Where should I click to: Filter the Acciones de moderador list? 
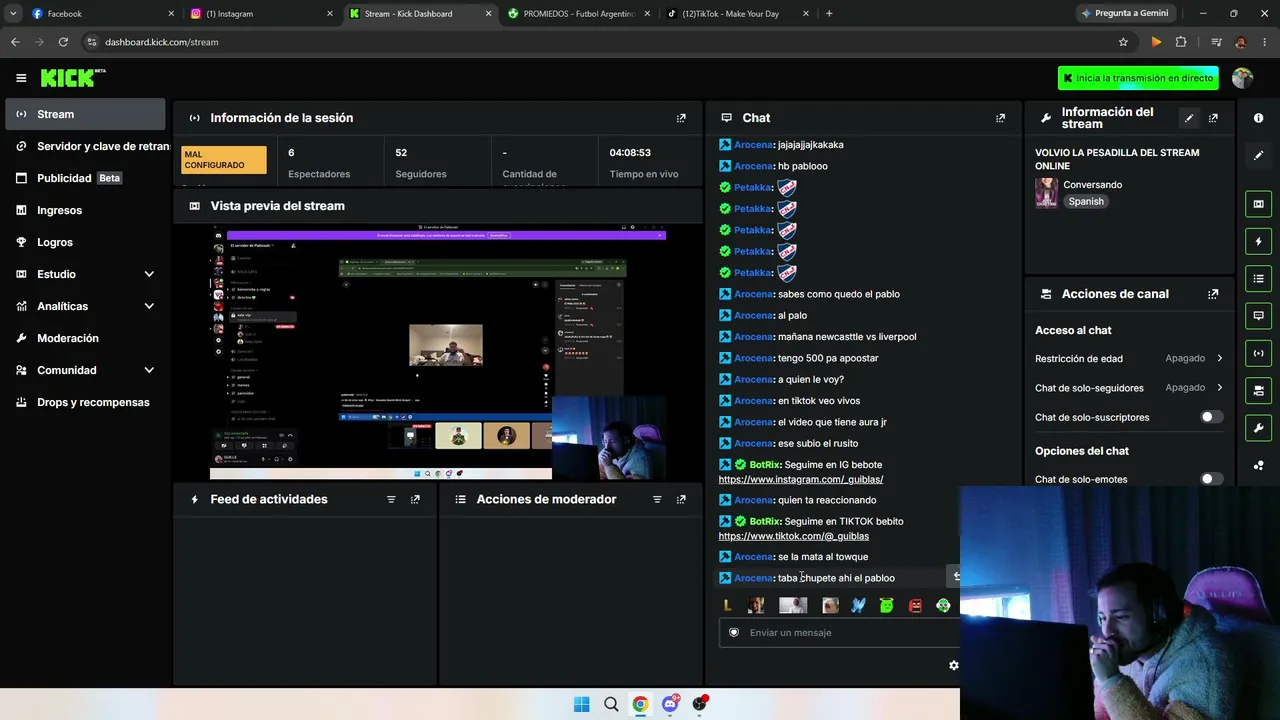pos(657,499)
